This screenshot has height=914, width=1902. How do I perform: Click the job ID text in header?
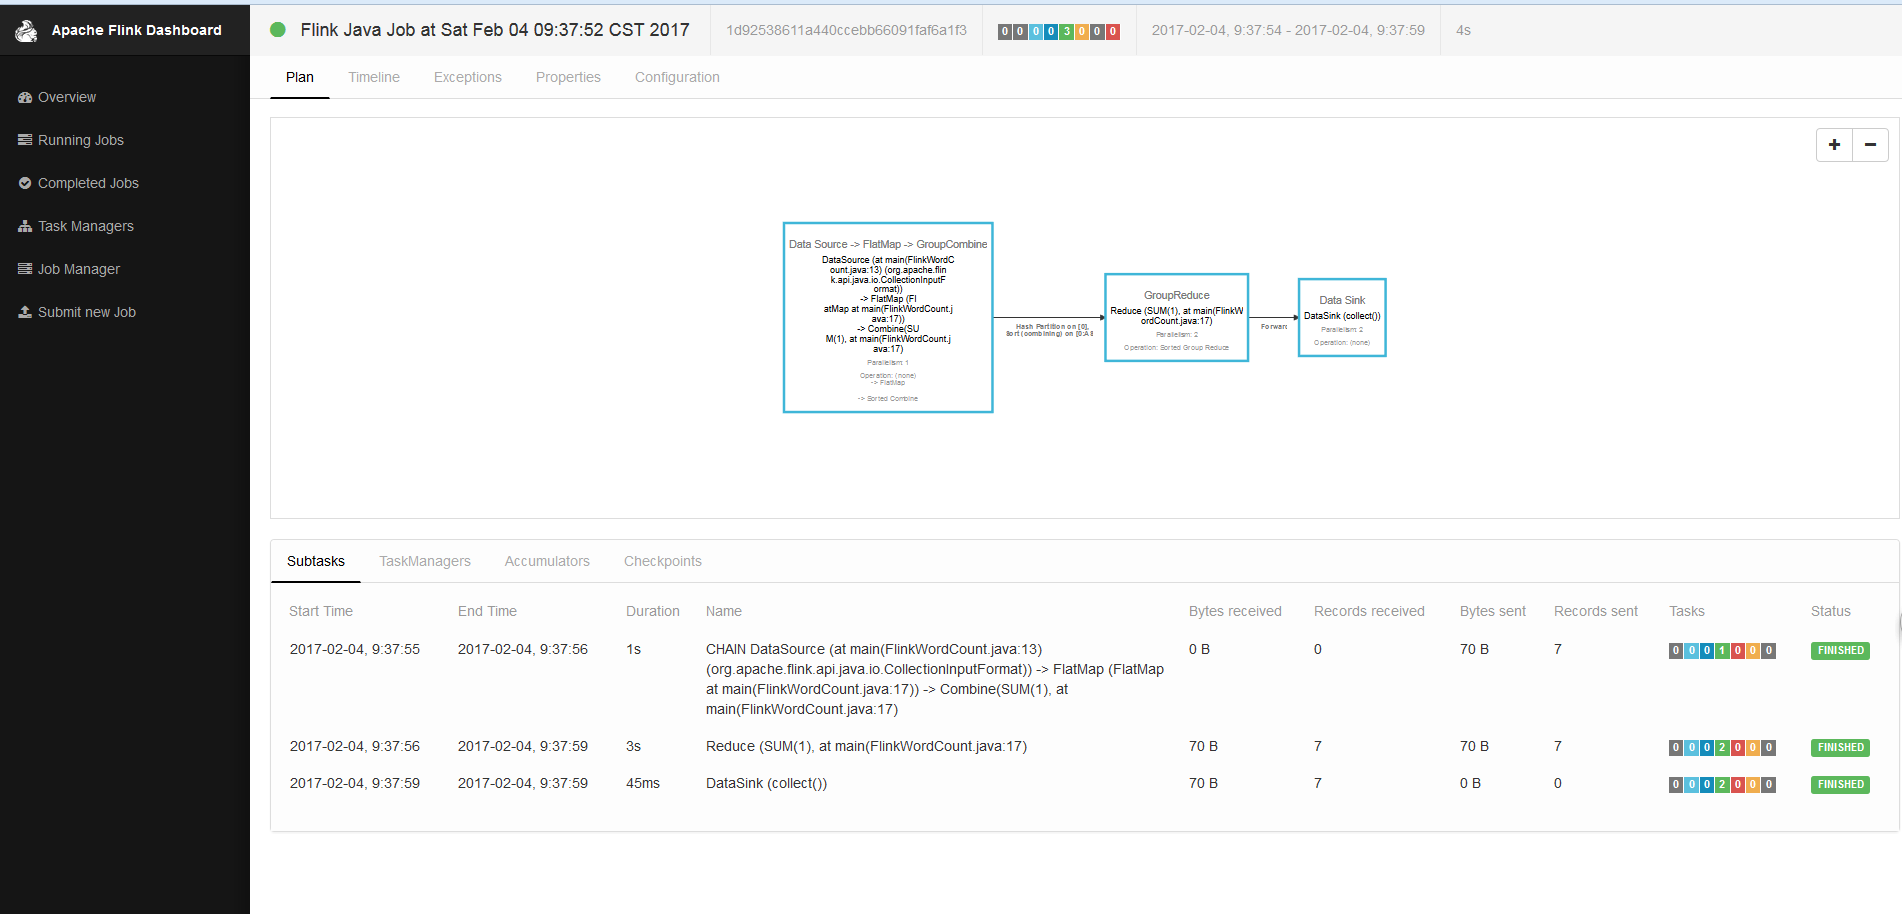tap(846, 30)
